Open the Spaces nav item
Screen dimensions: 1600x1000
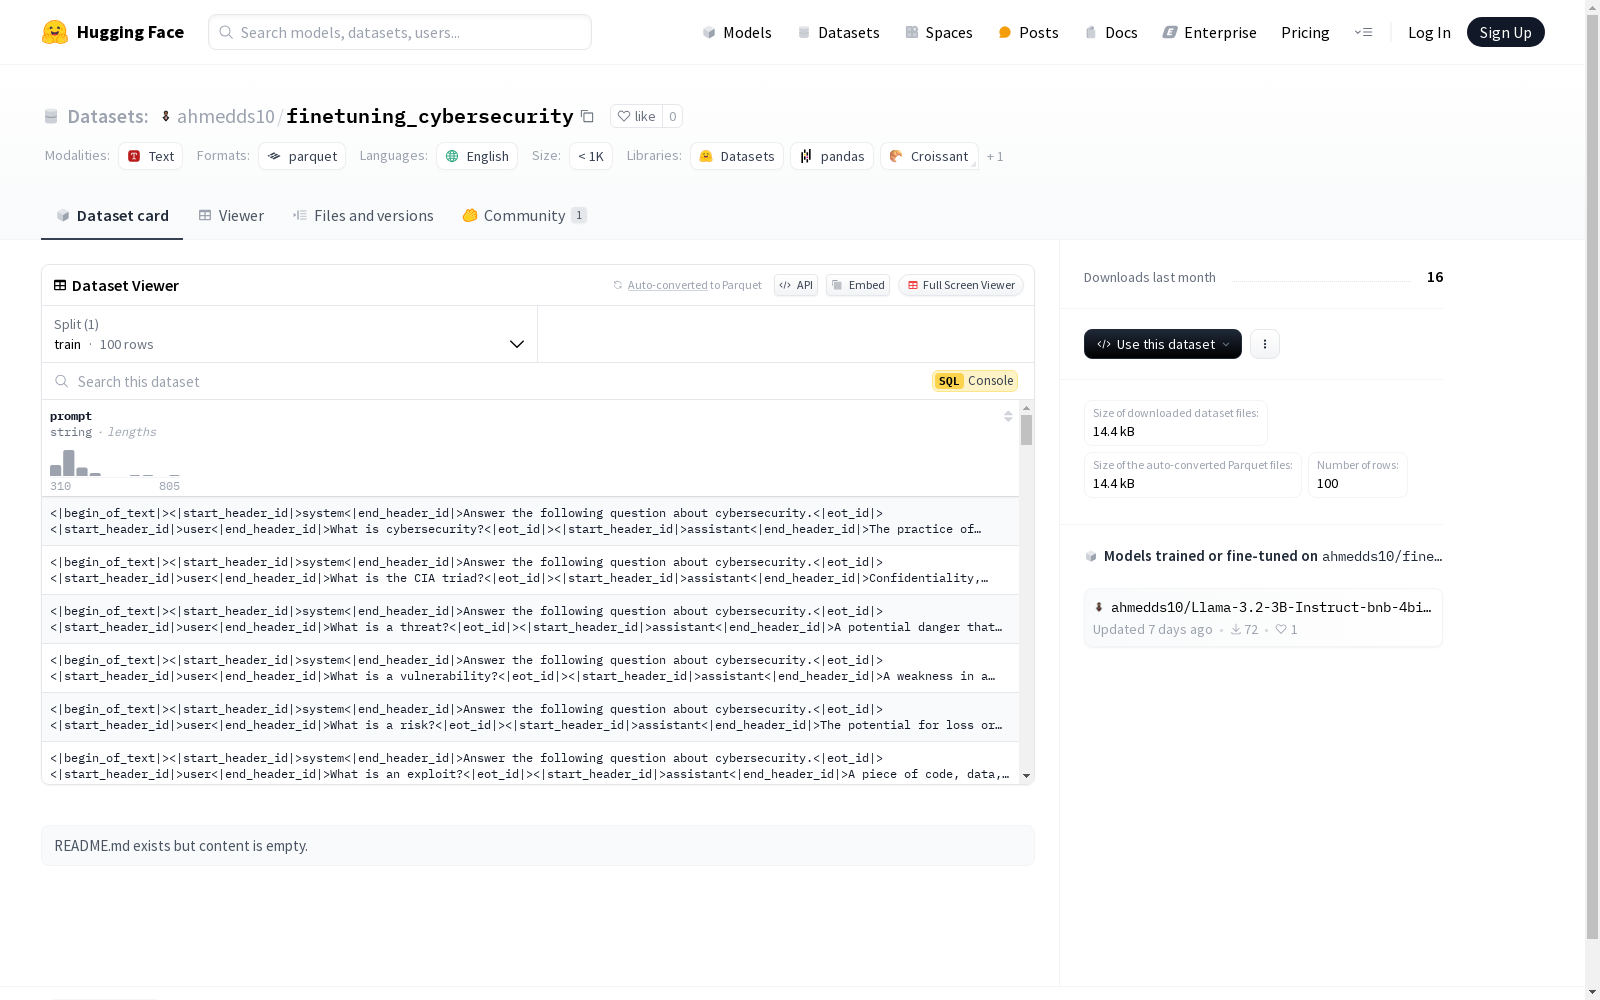[x=938, y=32]
